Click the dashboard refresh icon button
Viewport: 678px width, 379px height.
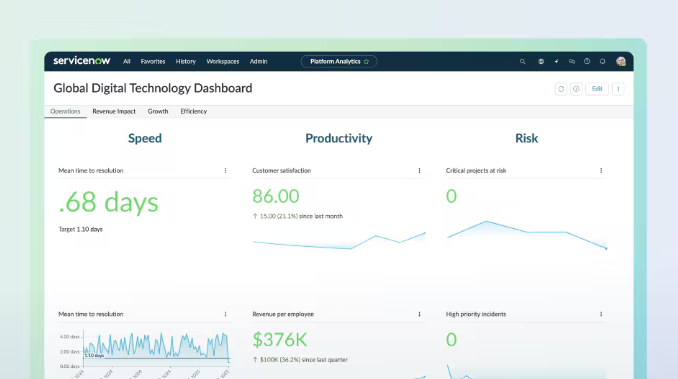(561, 89)
